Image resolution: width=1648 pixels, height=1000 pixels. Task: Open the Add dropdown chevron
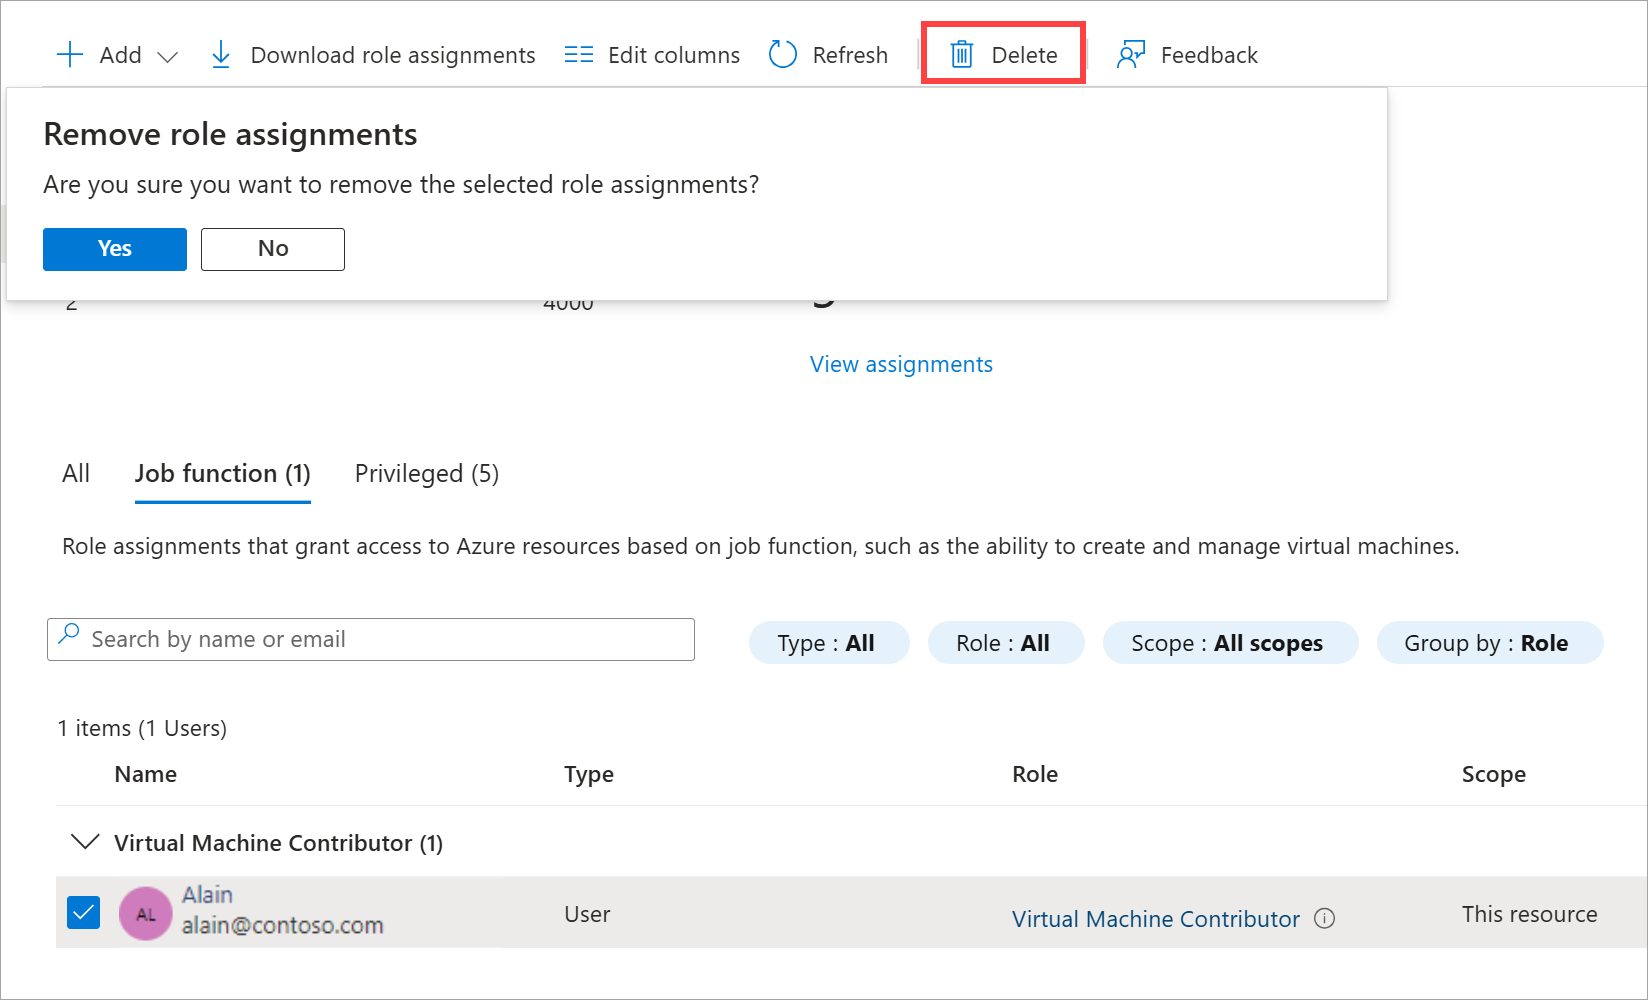168,57
